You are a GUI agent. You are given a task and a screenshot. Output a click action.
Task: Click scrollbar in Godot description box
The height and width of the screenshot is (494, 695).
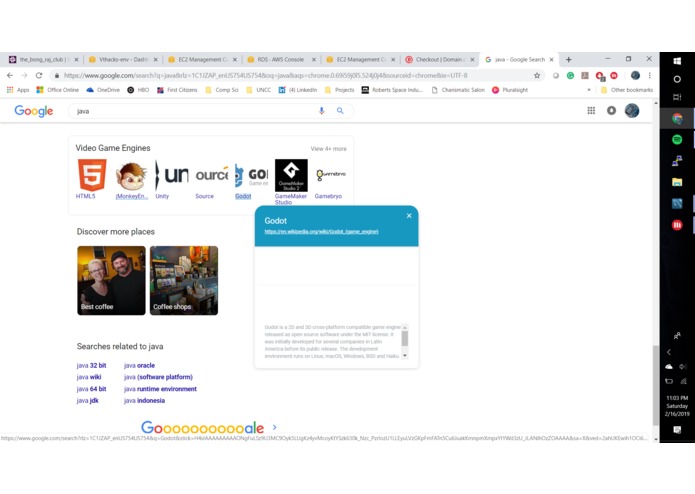click(405, 339)
